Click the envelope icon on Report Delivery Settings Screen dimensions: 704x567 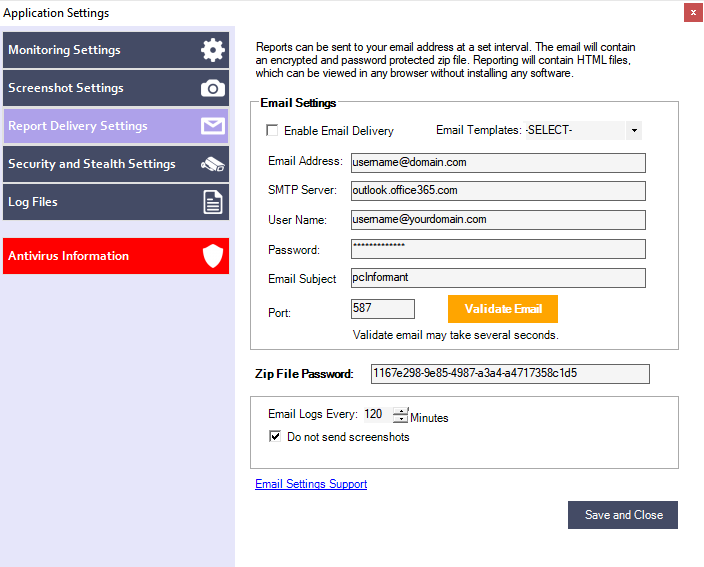212,126
